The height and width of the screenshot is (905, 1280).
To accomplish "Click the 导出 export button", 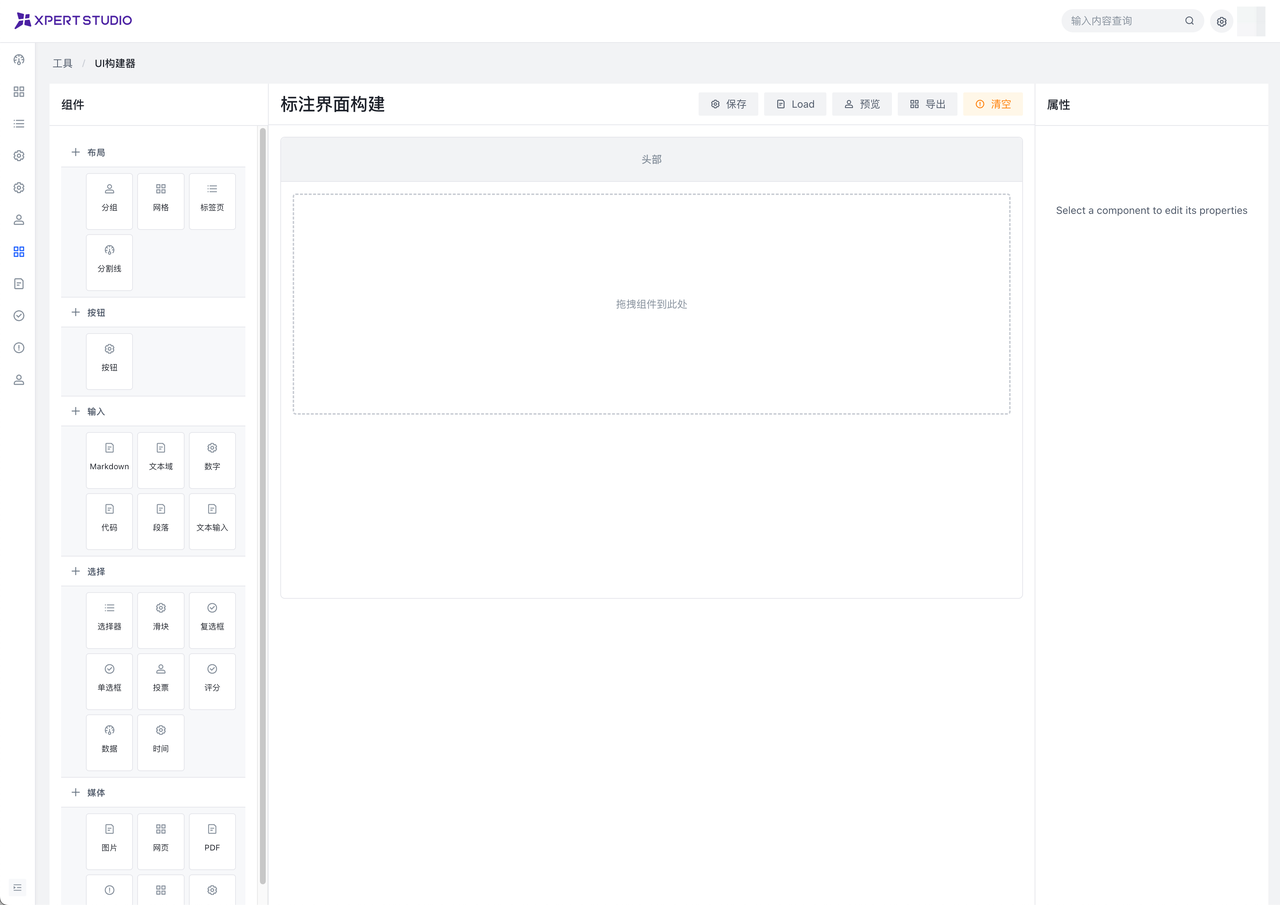I will (x=927, y=104).
